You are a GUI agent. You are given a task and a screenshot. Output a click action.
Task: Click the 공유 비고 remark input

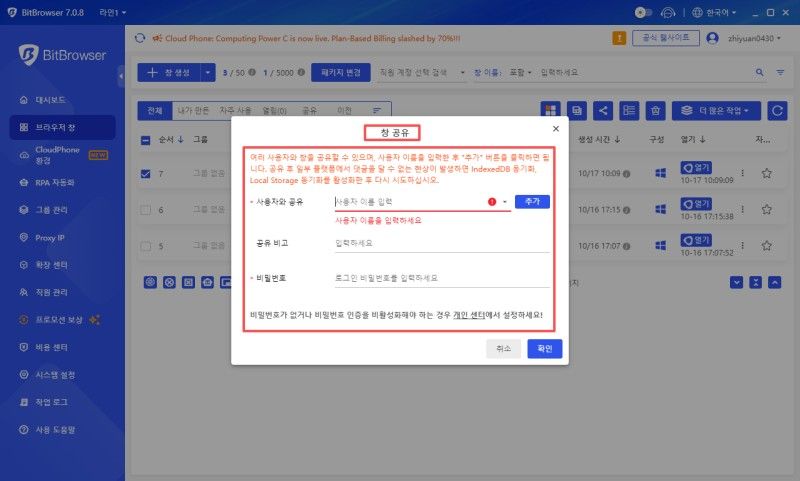coord(442,243)
